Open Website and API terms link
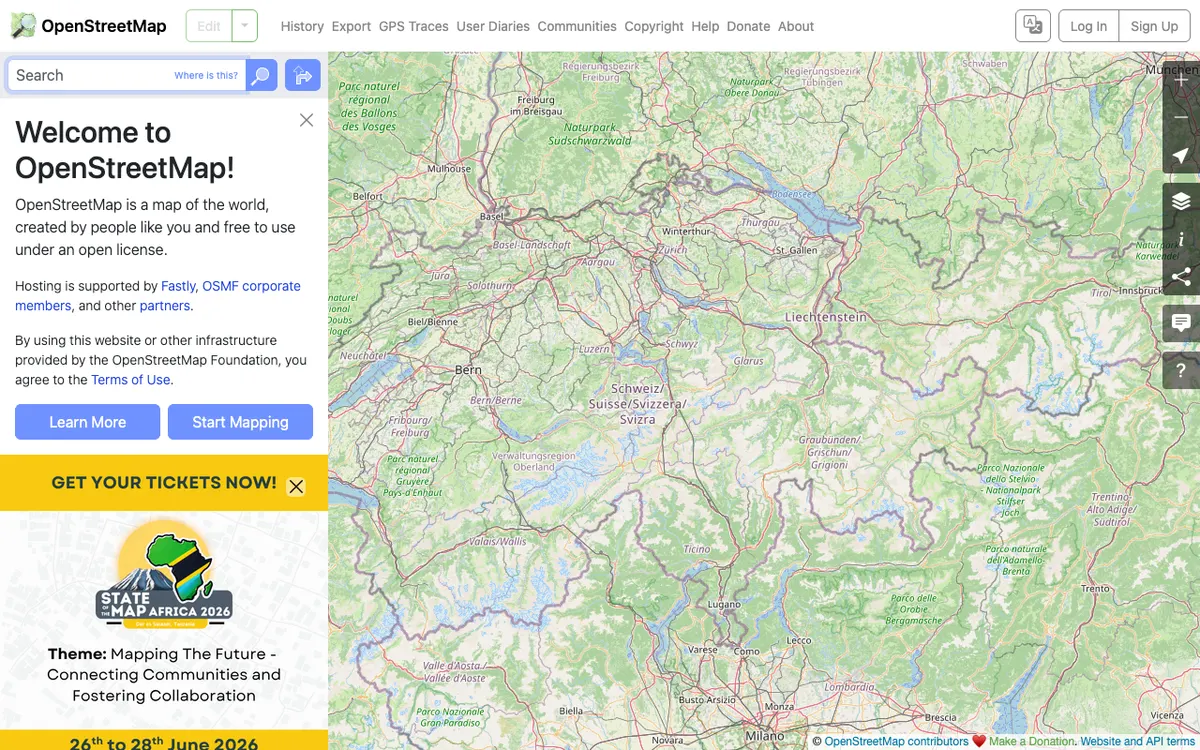This screenshot has width=1200, height=750. 1137,741
